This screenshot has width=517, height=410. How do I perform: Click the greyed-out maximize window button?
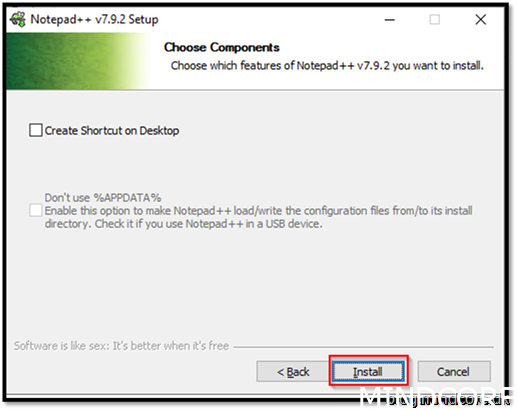434,20
